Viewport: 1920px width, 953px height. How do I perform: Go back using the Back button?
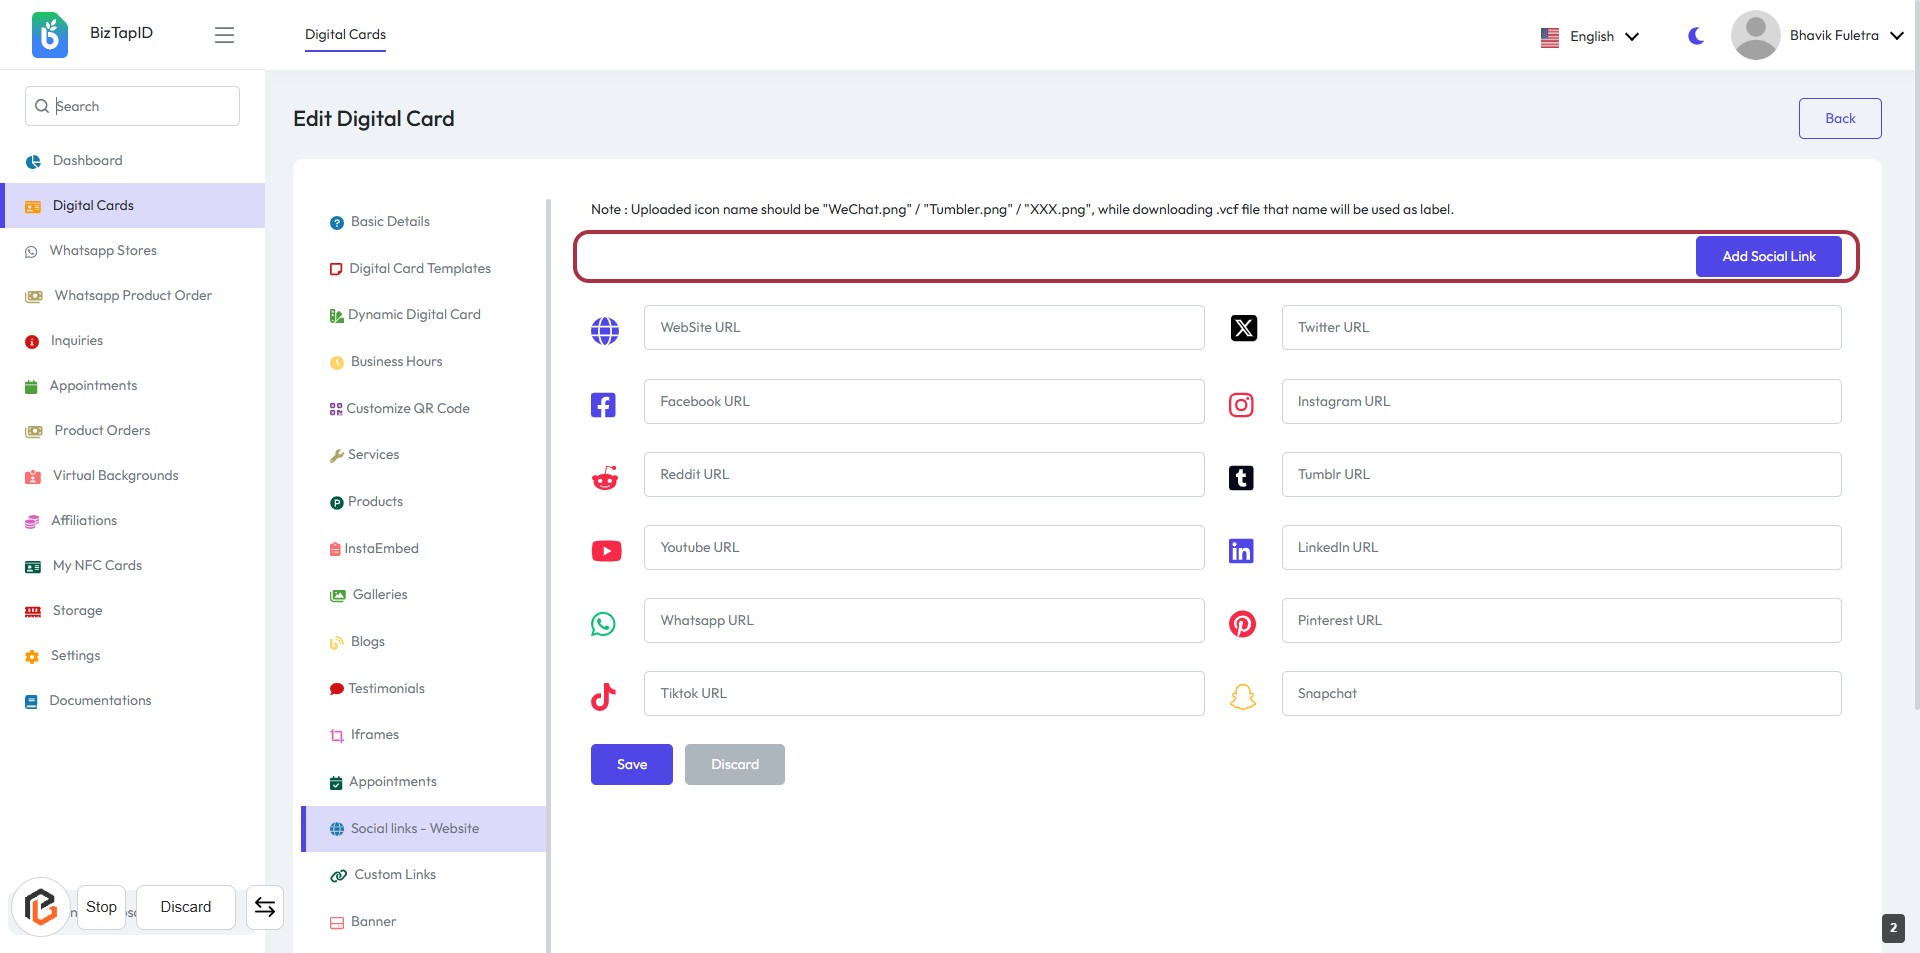point(1839,118)
